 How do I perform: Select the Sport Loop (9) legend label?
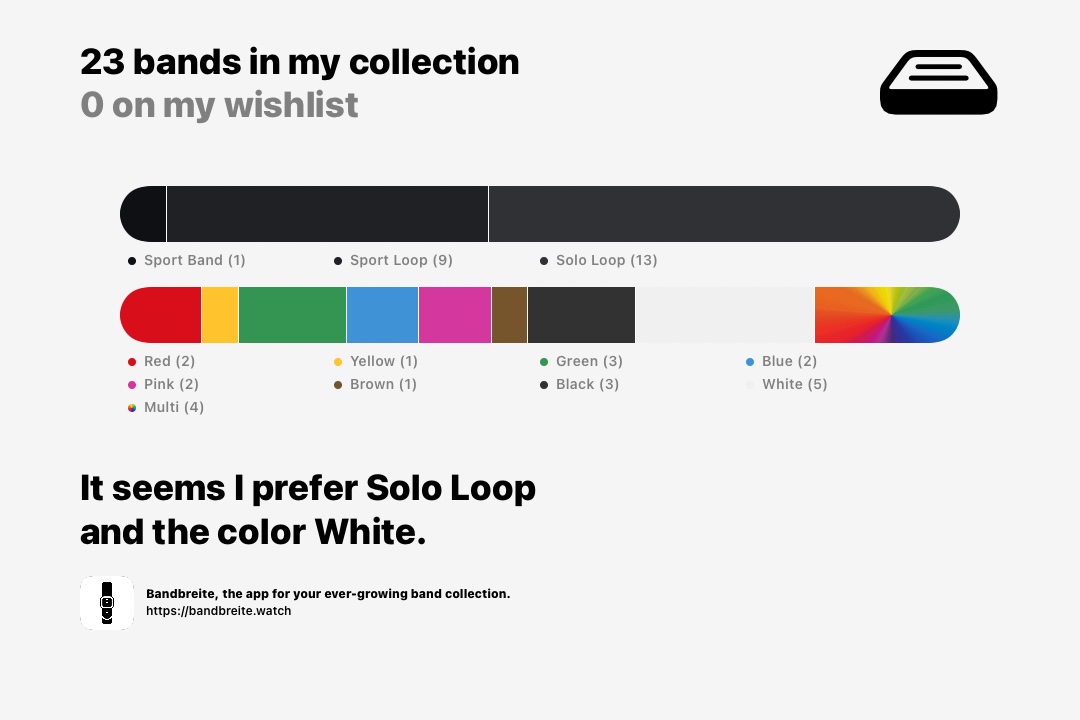tap(401, 260)
